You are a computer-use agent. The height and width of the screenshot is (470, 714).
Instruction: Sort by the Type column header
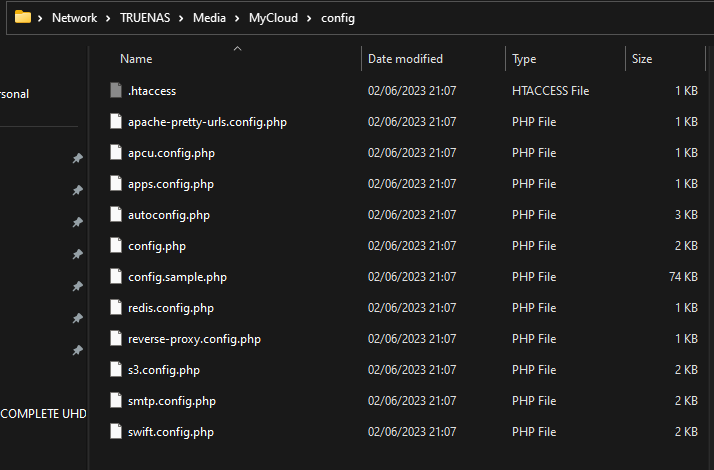click(x=524, y=59)
